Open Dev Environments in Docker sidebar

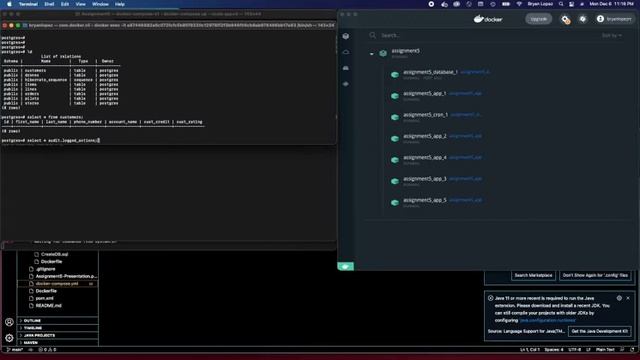coord(346,84)
